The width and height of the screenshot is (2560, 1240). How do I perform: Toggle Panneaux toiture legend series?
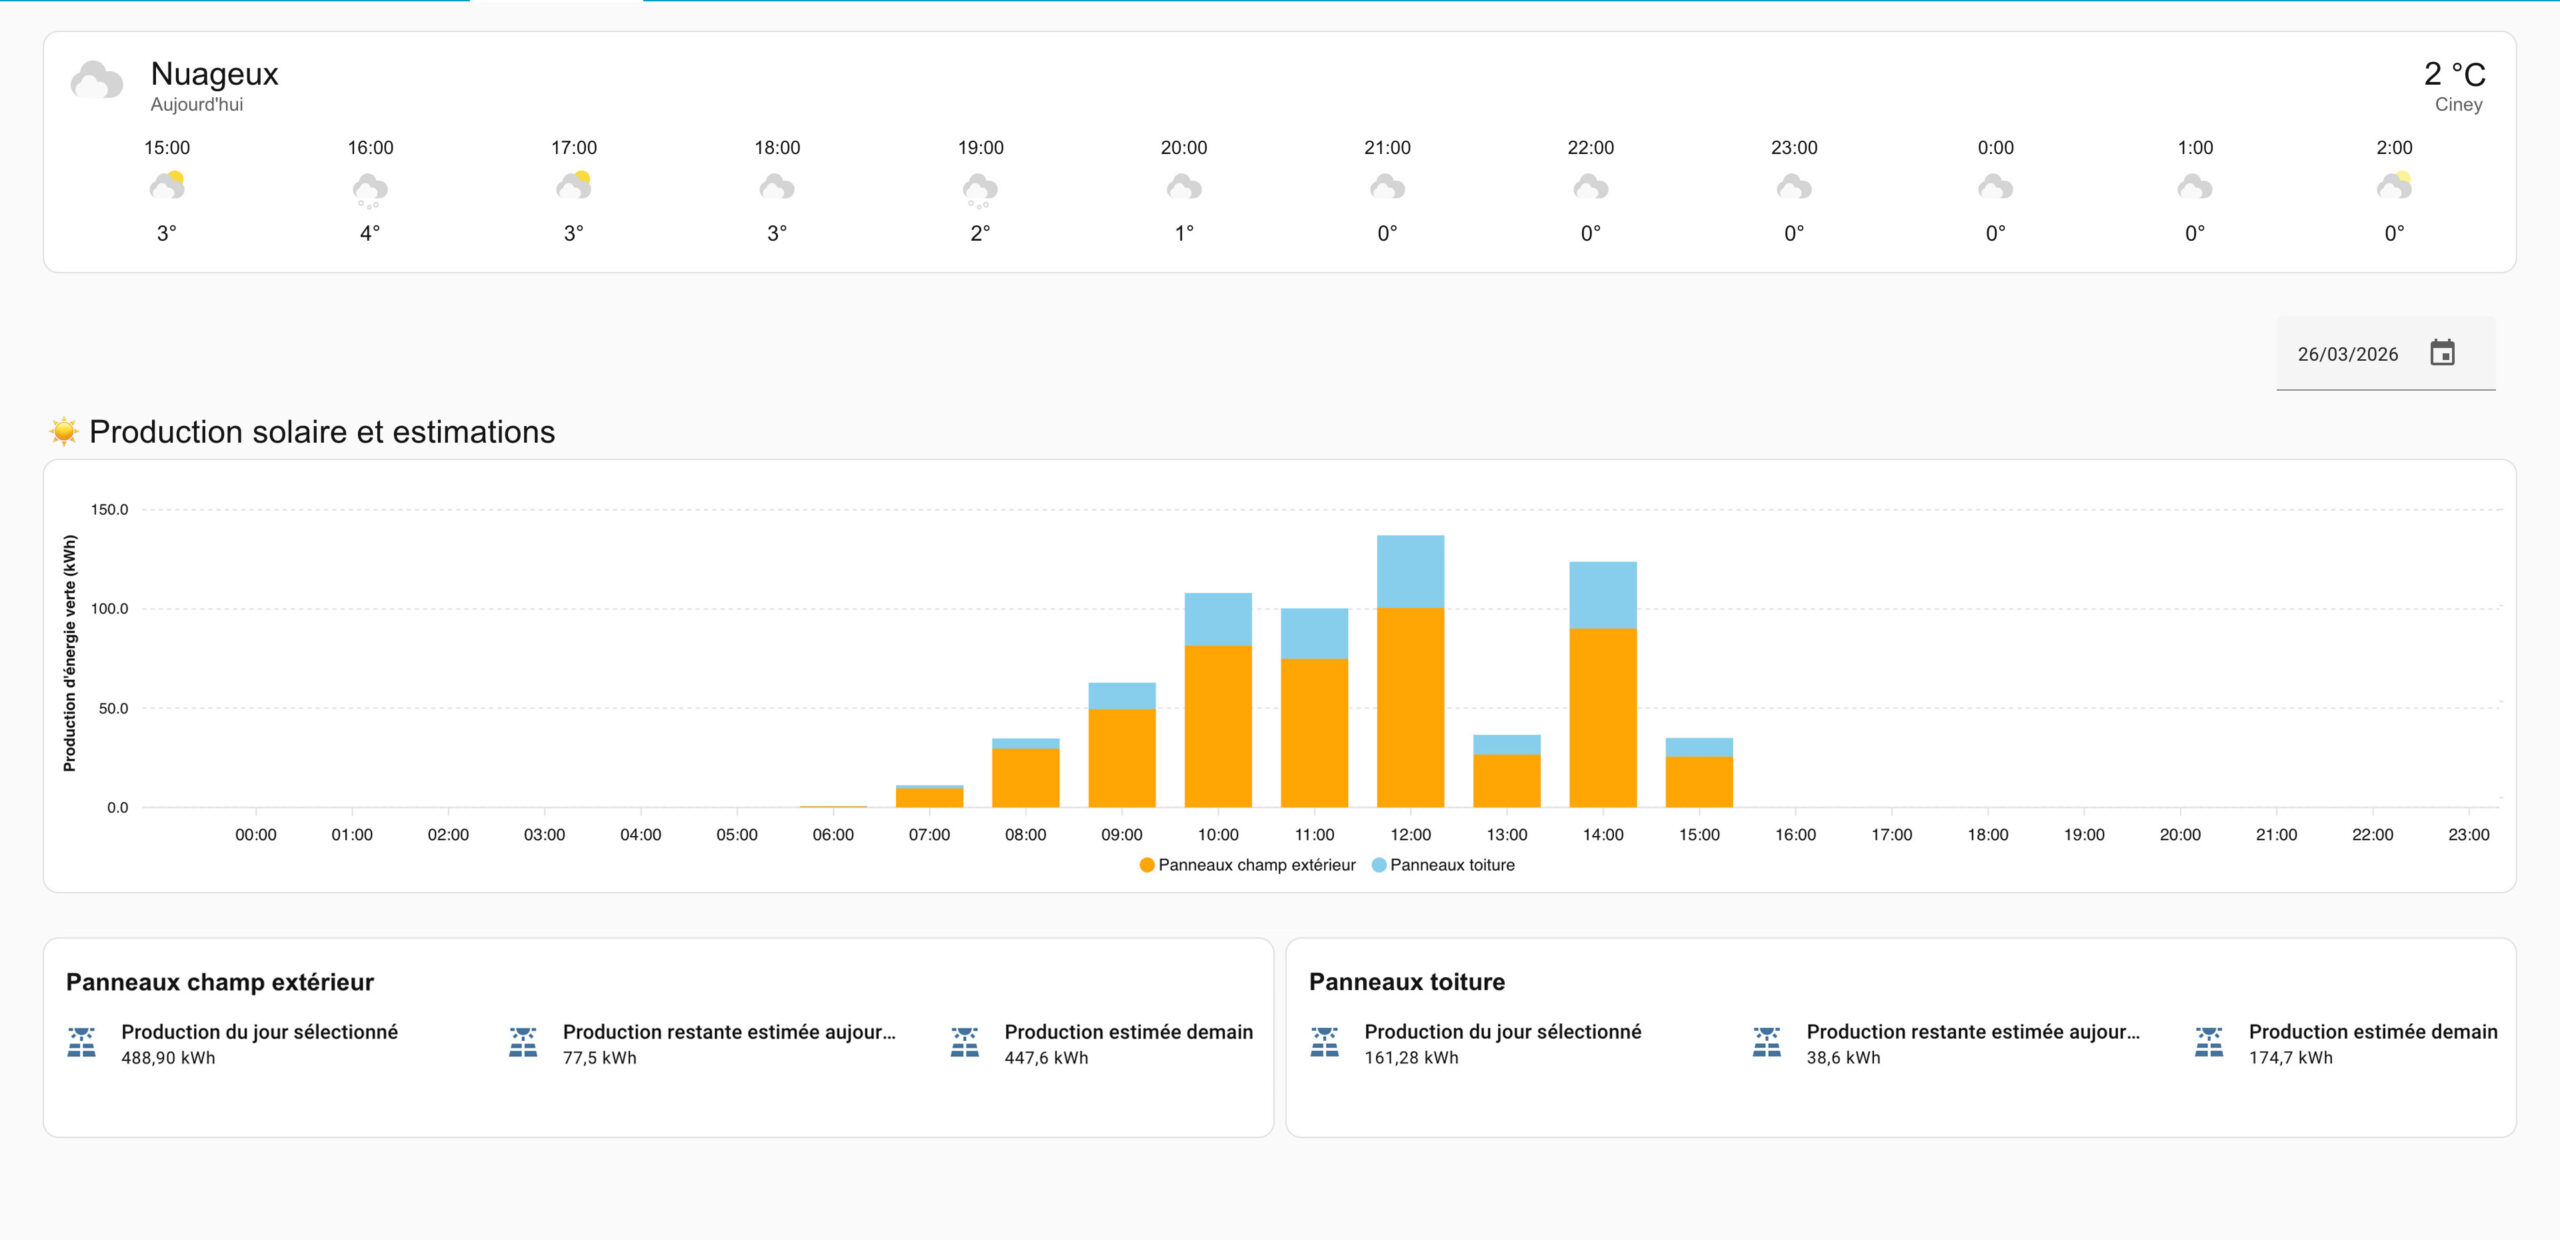[x=1451, y=865]
